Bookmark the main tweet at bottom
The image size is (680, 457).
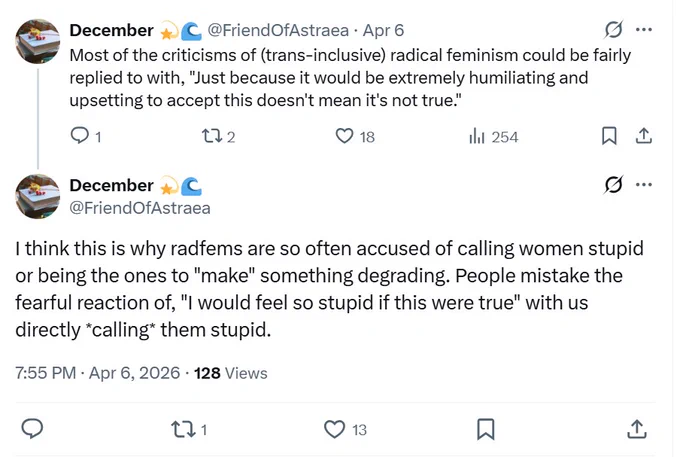click(x=485, y=429)
